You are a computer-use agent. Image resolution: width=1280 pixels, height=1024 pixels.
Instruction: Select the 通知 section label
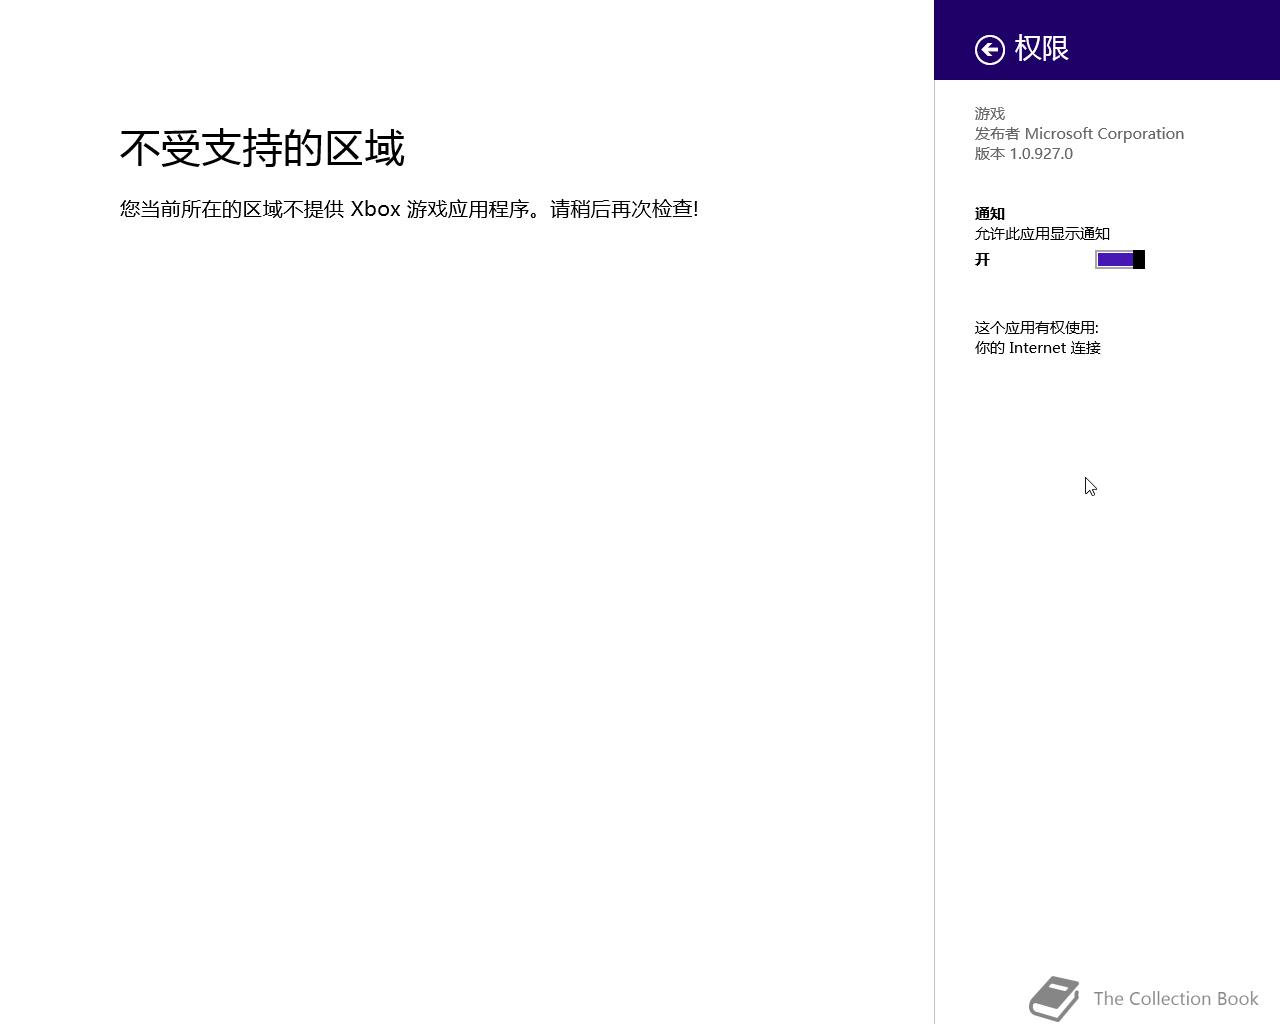click(990, 214)
